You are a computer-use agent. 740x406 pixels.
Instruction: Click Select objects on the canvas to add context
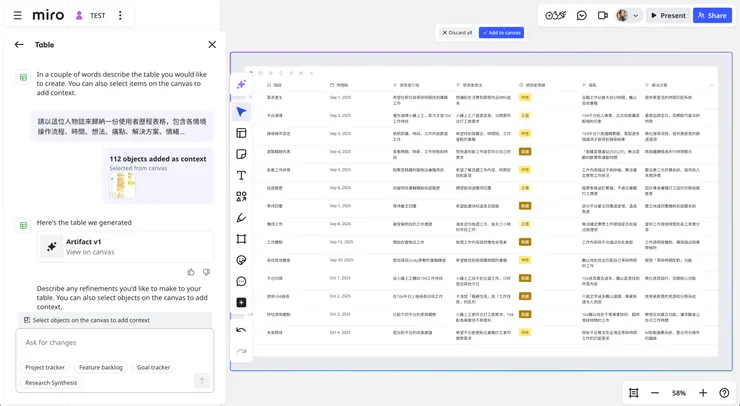pos(115,320)
